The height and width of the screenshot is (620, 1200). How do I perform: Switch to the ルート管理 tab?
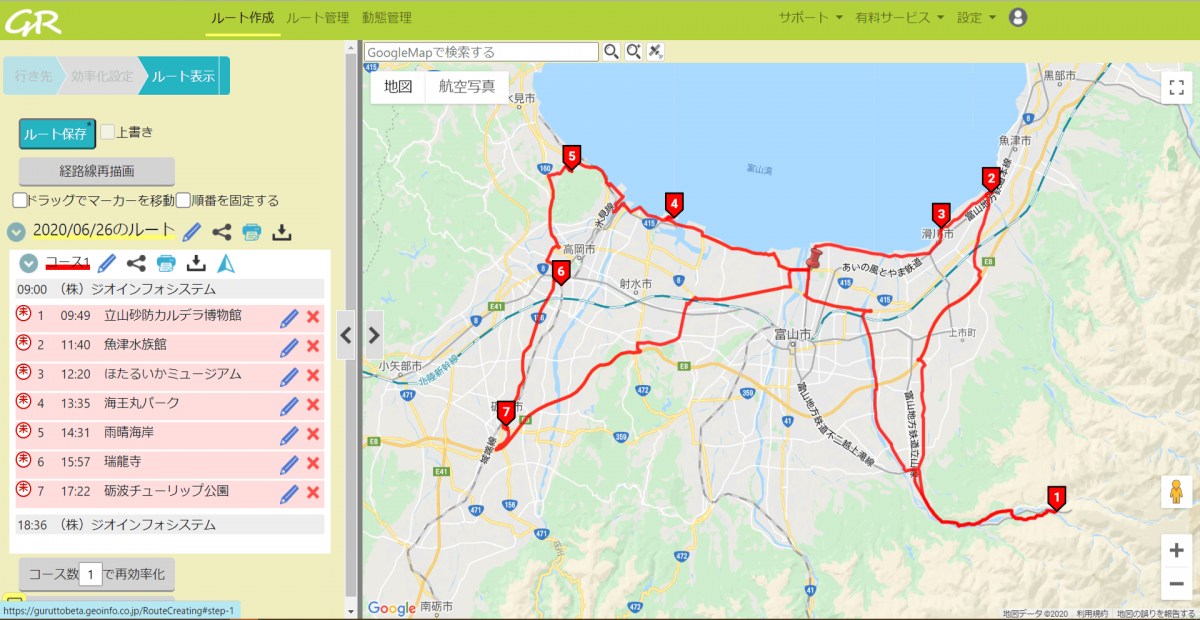pyautogui.click(x=317, y=17)
